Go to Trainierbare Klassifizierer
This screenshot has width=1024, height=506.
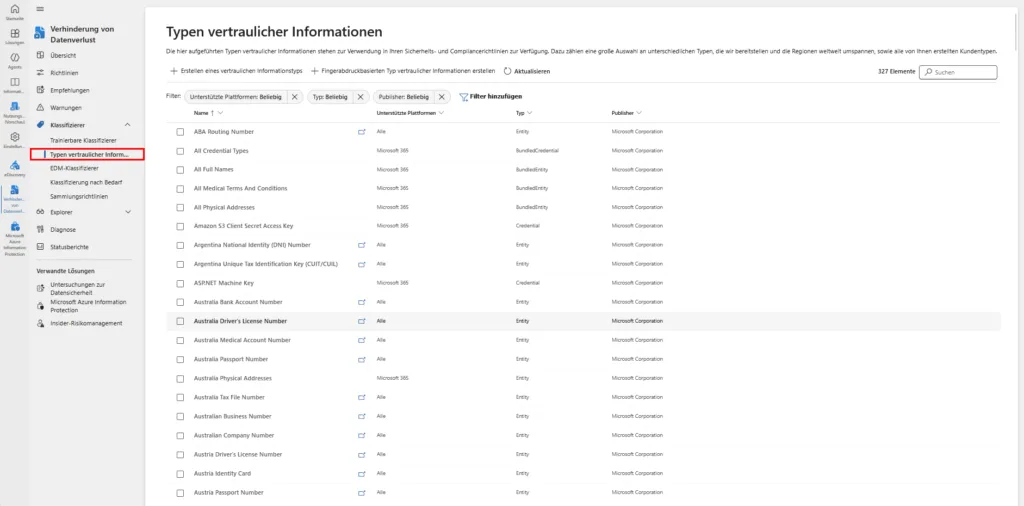click(83, 140)
